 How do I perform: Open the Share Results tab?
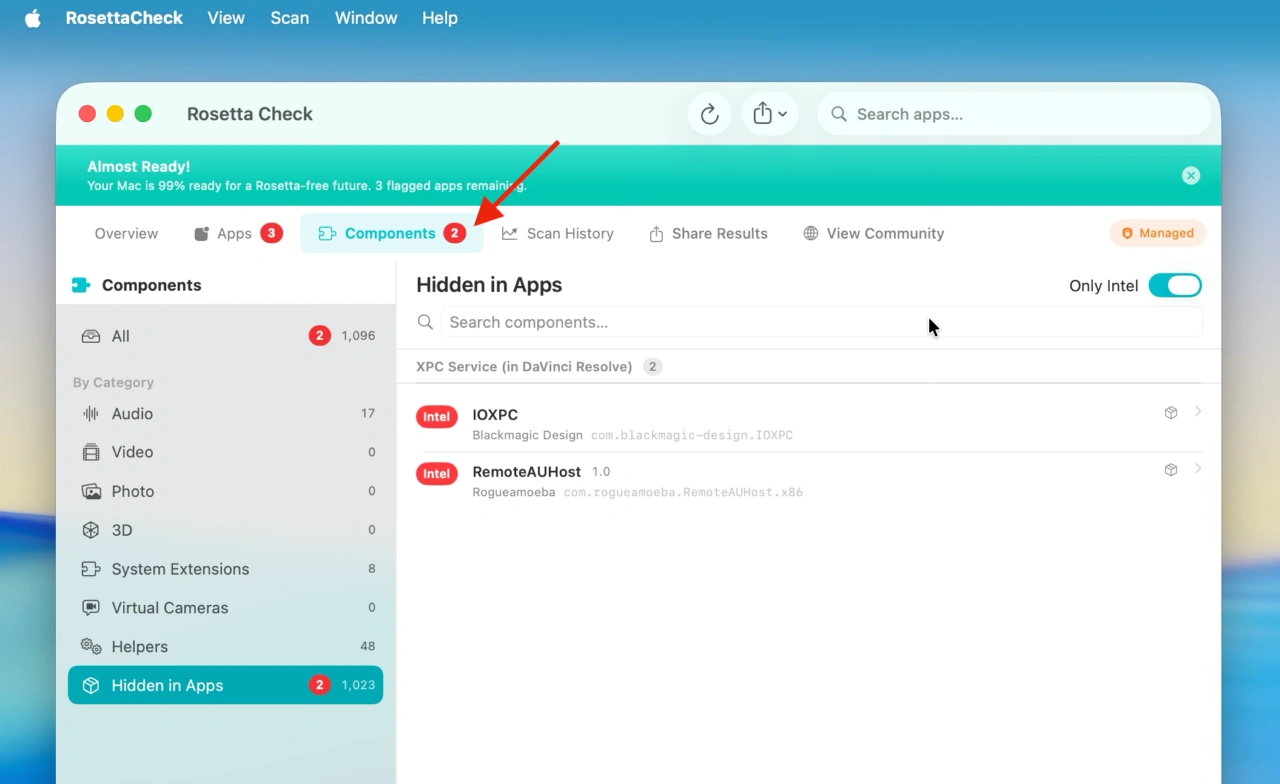point(708,233)
